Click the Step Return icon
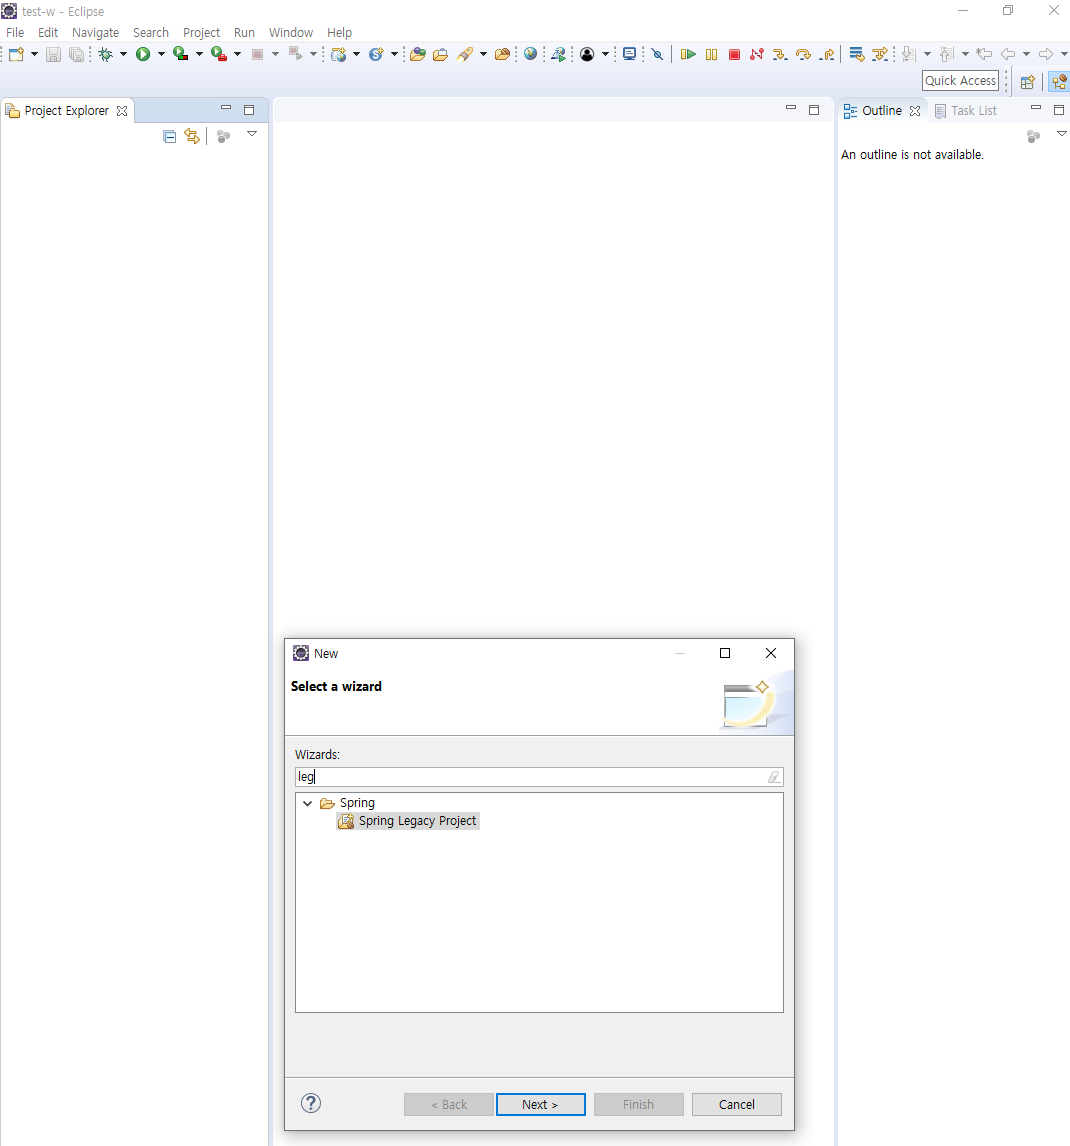Image resolution: width=1070 pixels, height=1146 pixels. pyautogui.click(x=827, y=54)
